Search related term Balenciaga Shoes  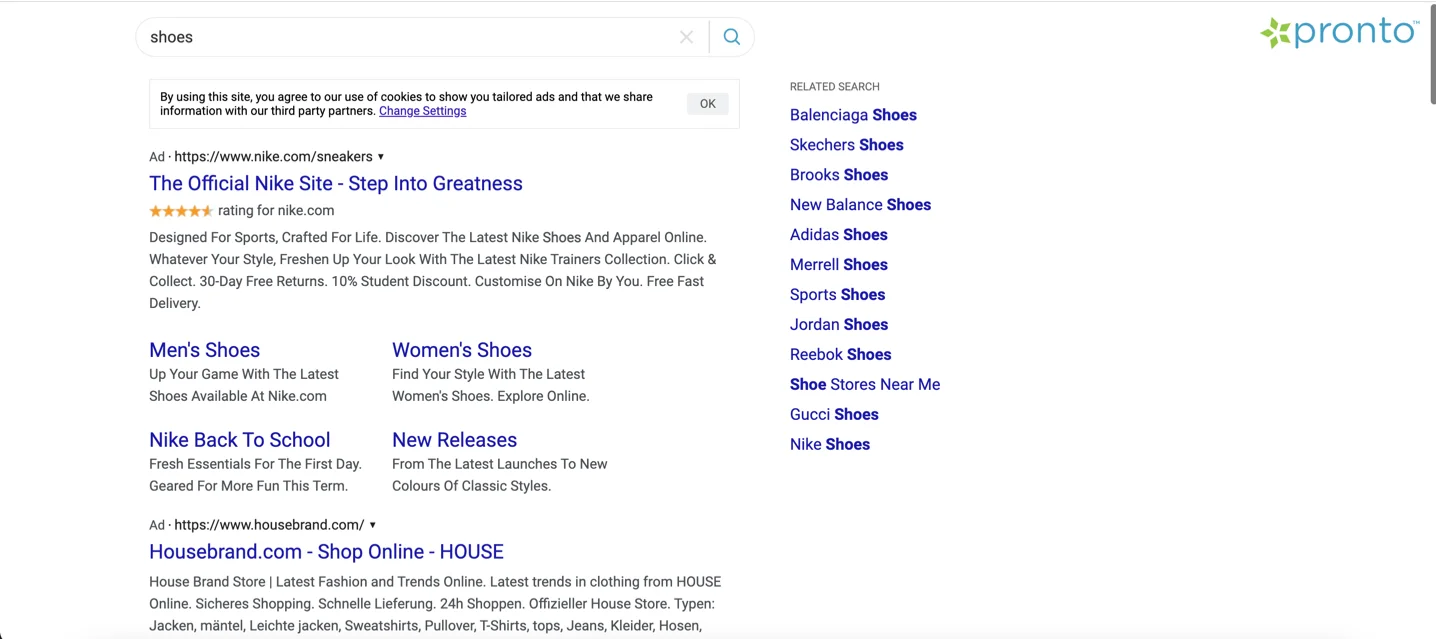pyautogui.click(x=853, y=115)
